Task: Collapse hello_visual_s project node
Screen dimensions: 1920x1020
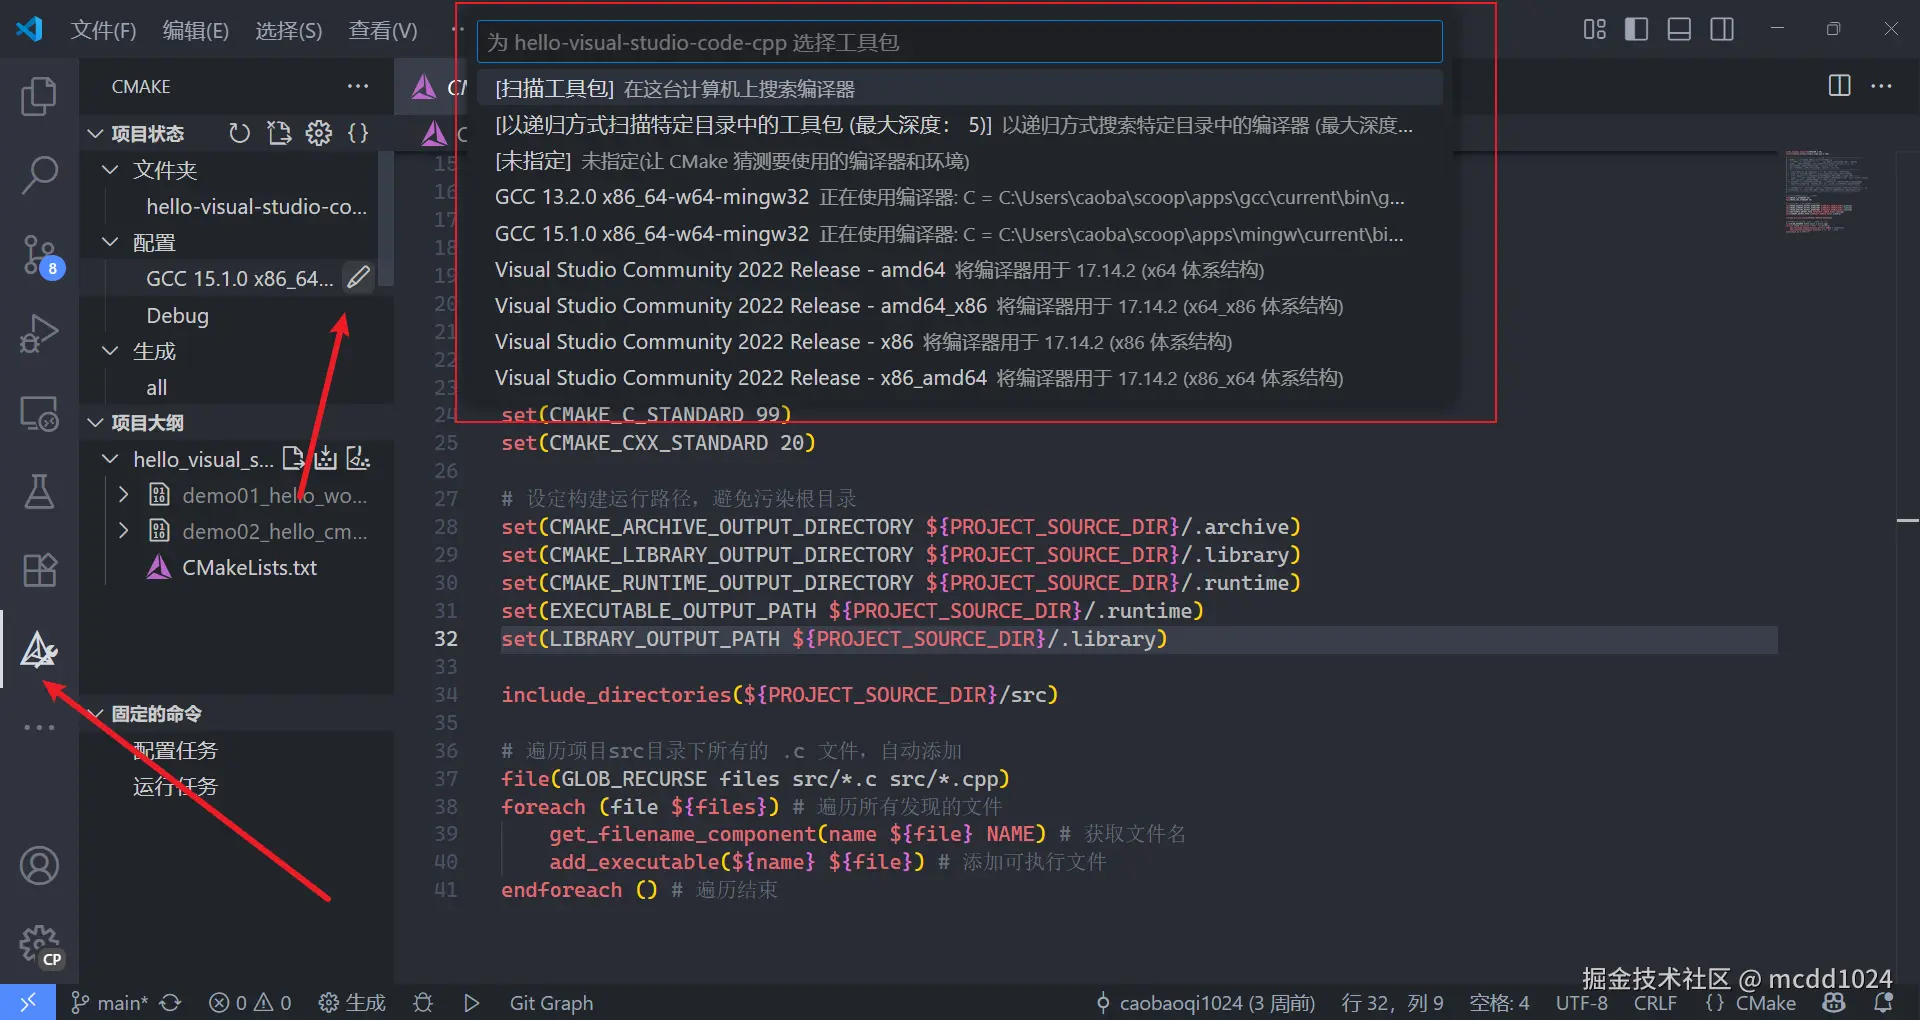Action: click(111, 459)
